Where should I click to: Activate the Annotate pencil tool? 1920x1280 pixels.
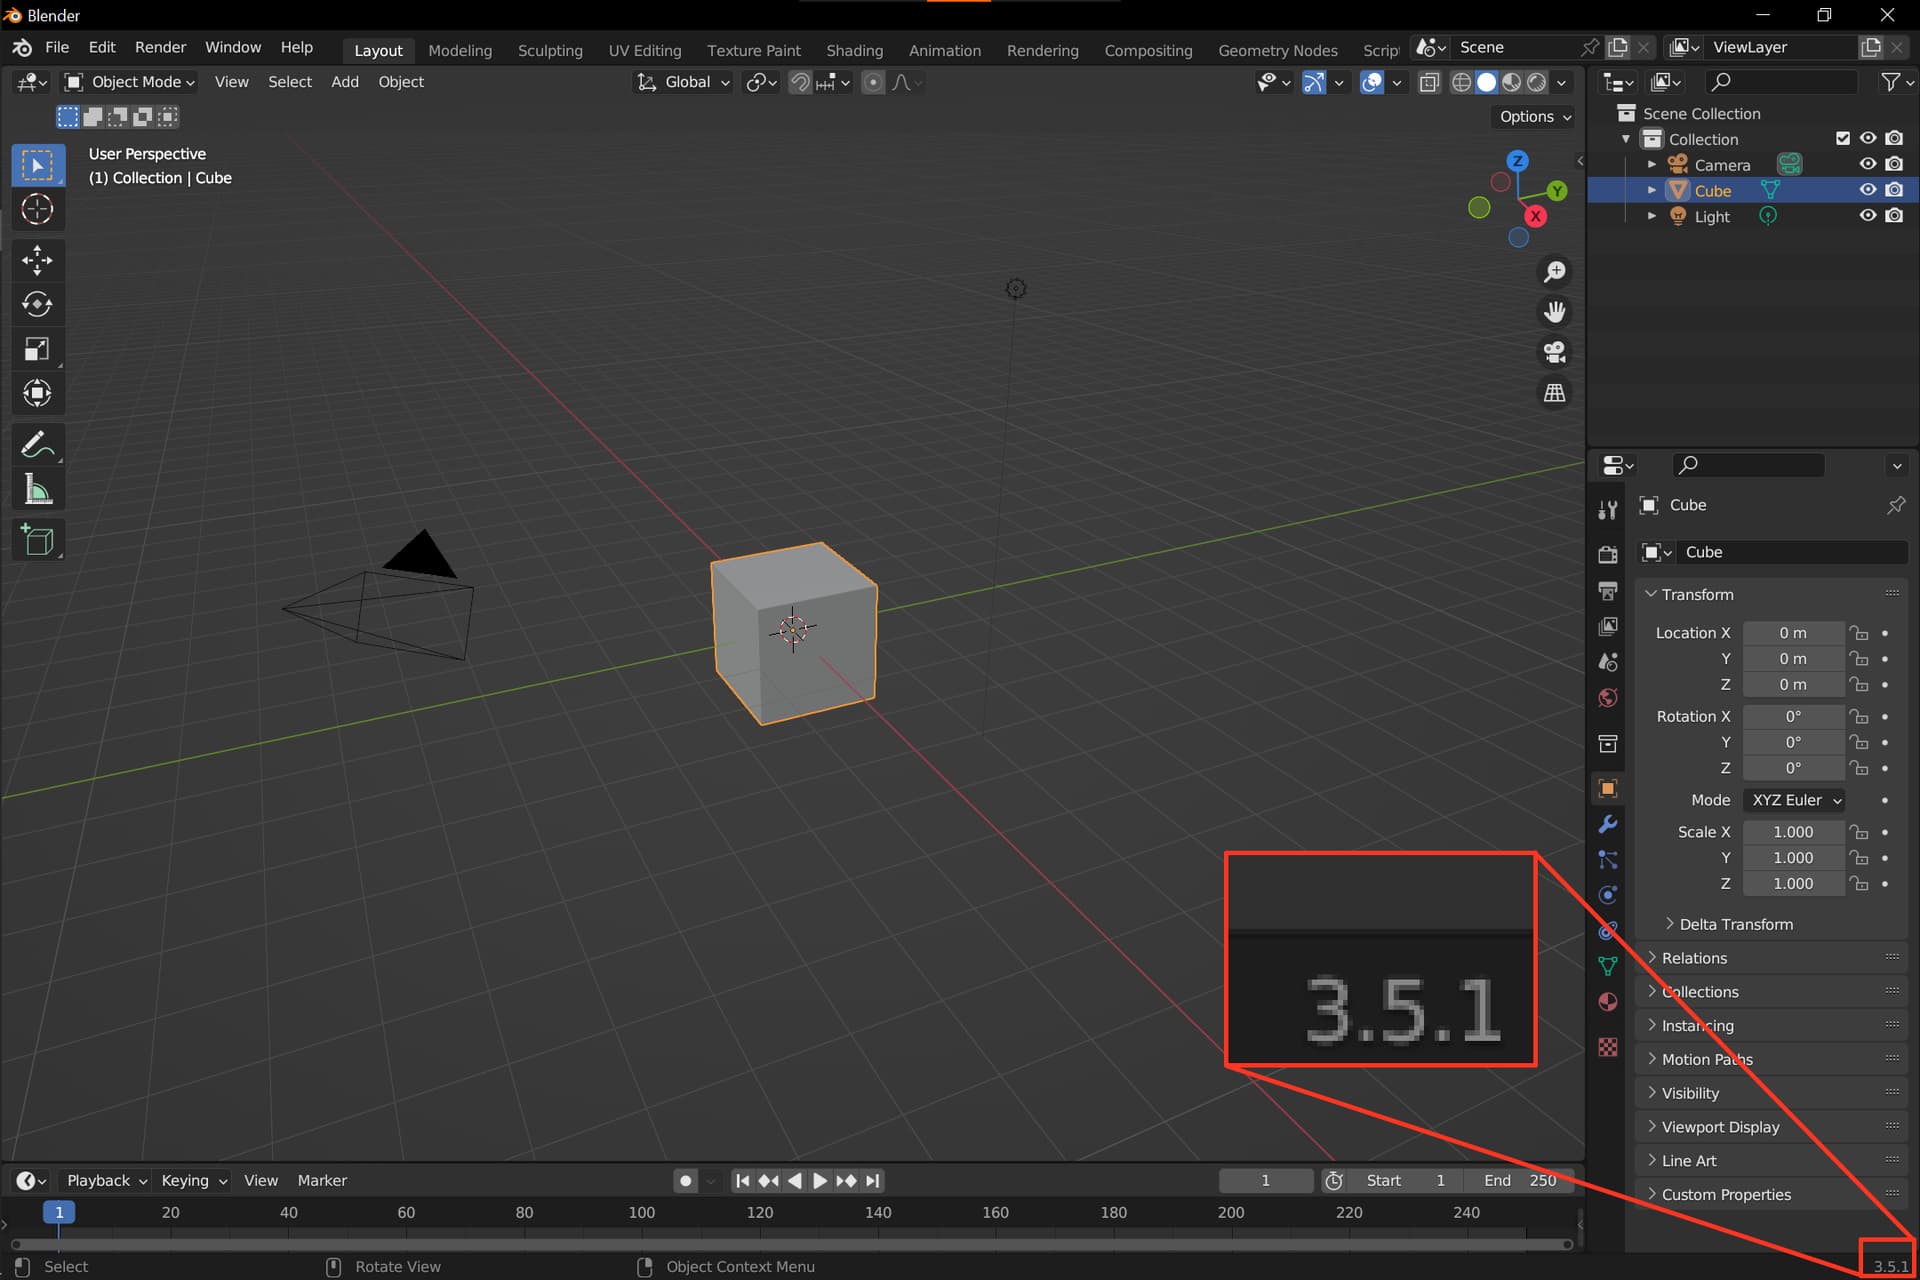coord(37,445)
